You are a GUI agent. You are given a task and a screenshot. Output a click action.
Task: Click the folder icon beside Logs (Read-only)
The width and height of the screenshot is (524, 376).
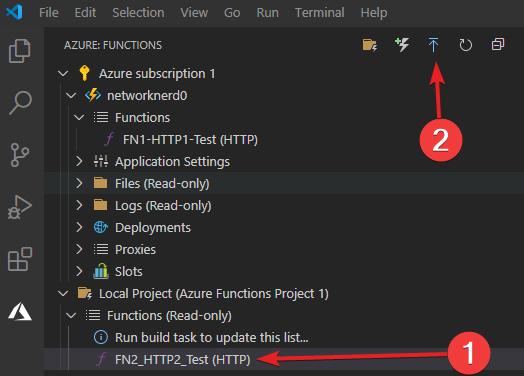click(x=101, y=205)
